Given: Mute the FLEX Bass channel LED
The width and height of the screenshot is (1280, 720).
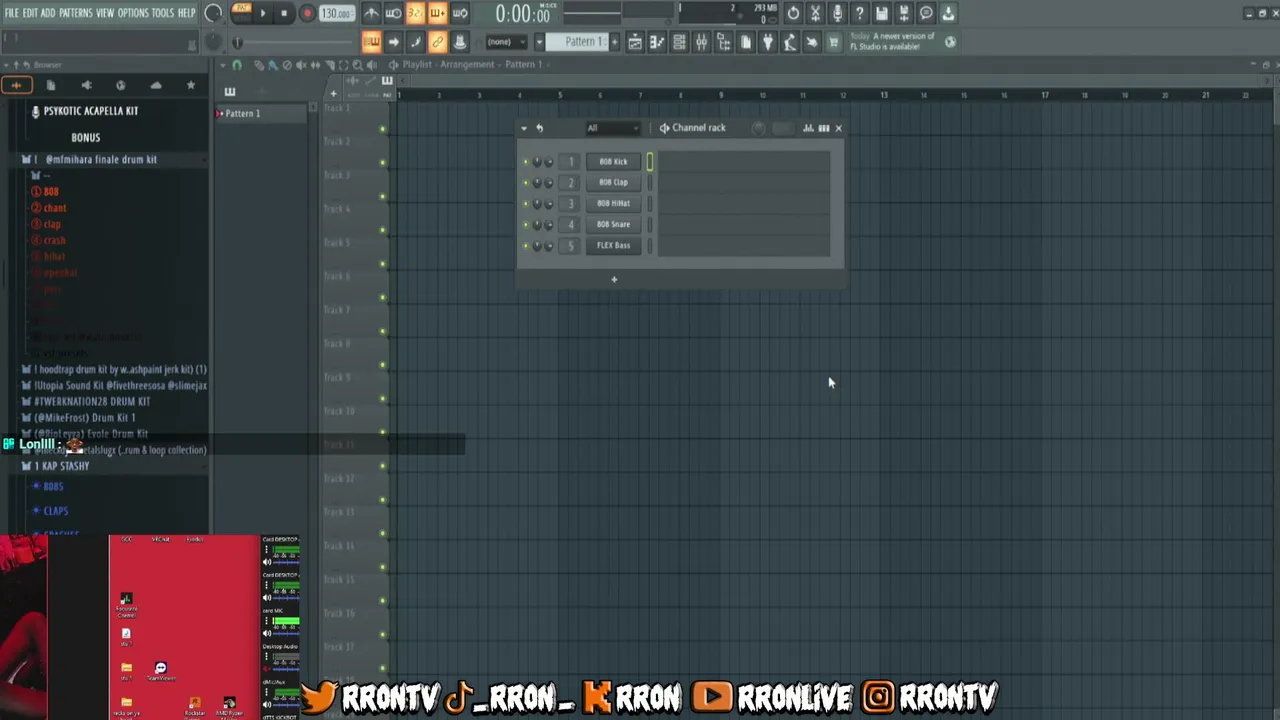Looking at the screenshot, I should 526,245.
